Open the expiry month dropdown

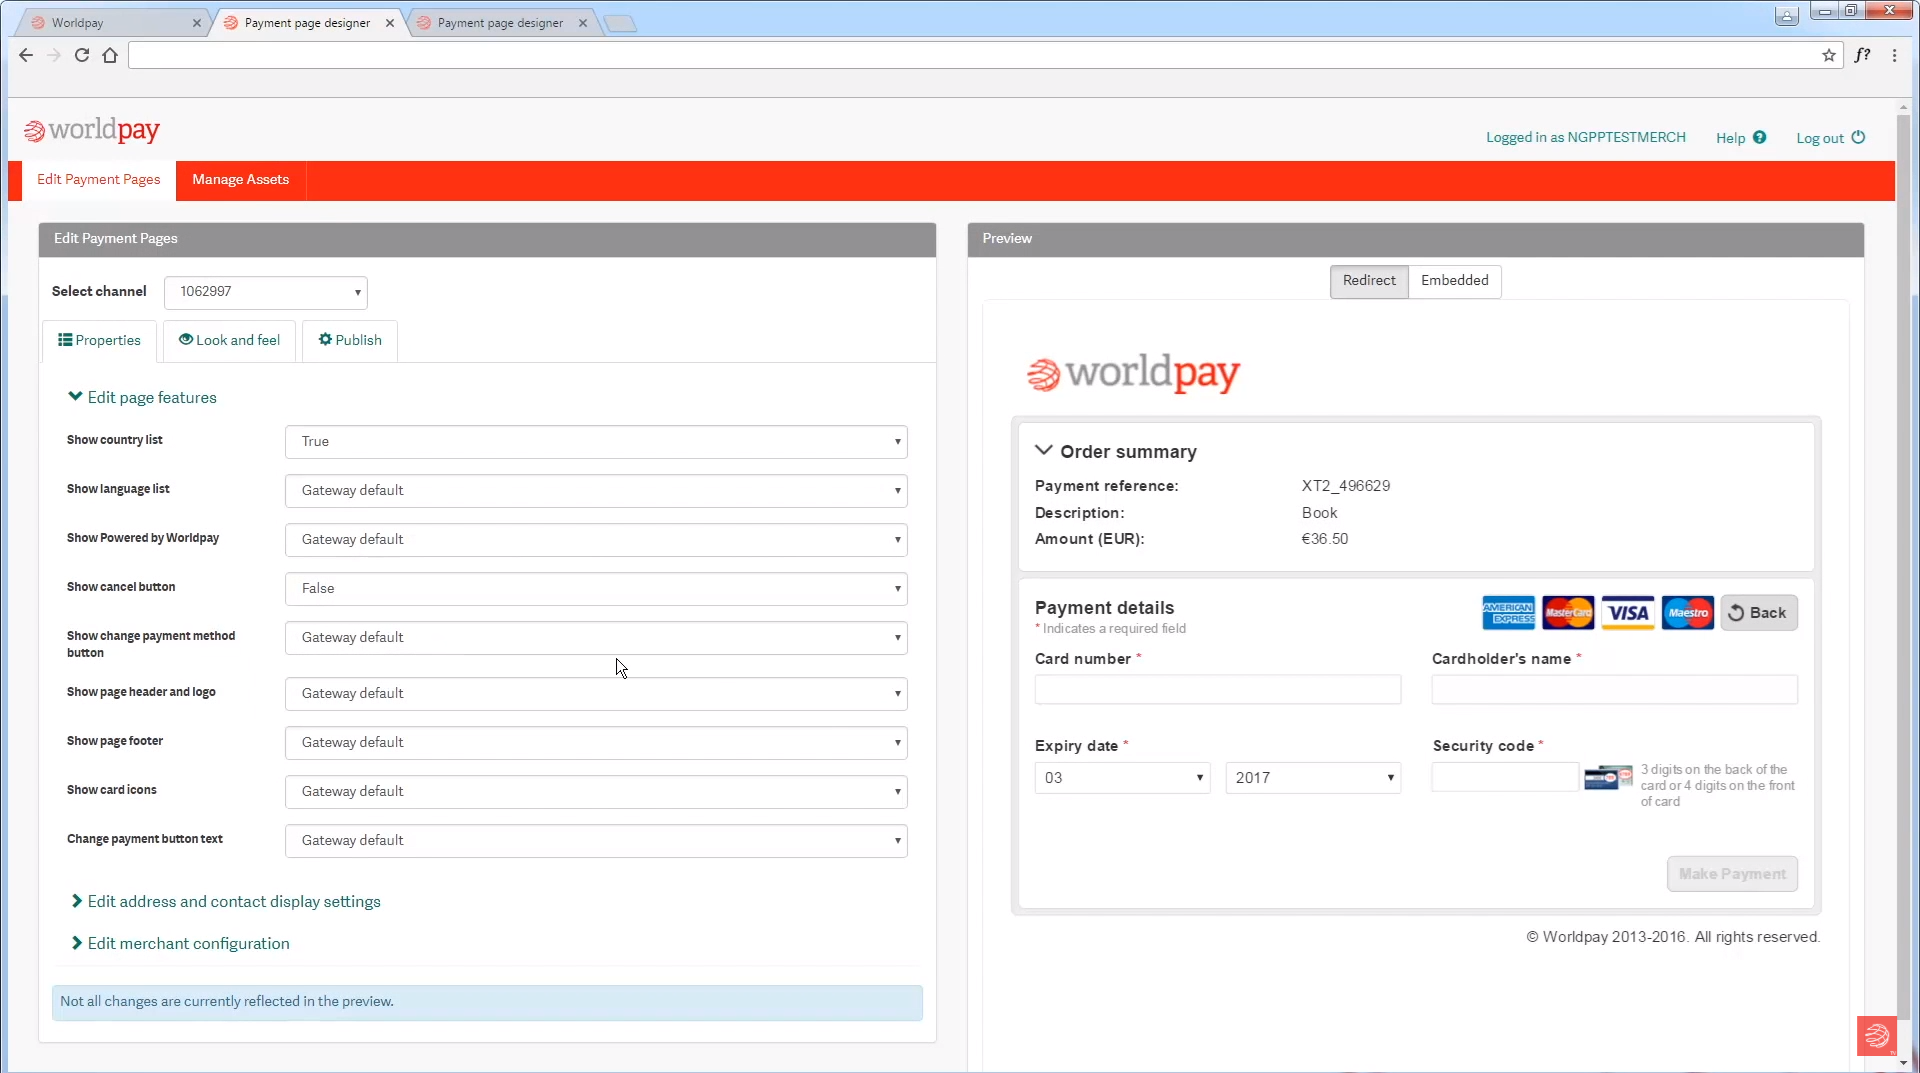point(1123,778)
